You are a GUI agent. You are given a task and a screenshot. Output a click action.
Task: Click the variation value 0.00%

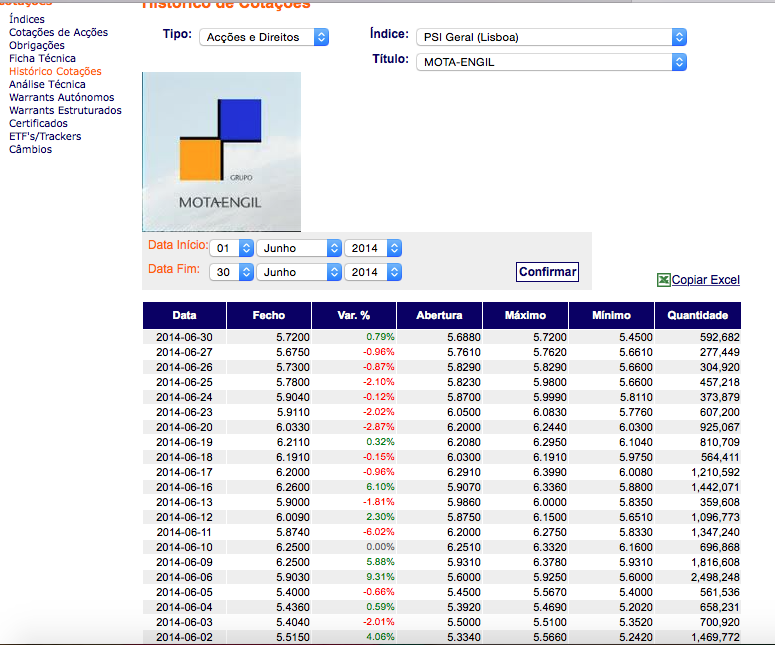point(380,547)
